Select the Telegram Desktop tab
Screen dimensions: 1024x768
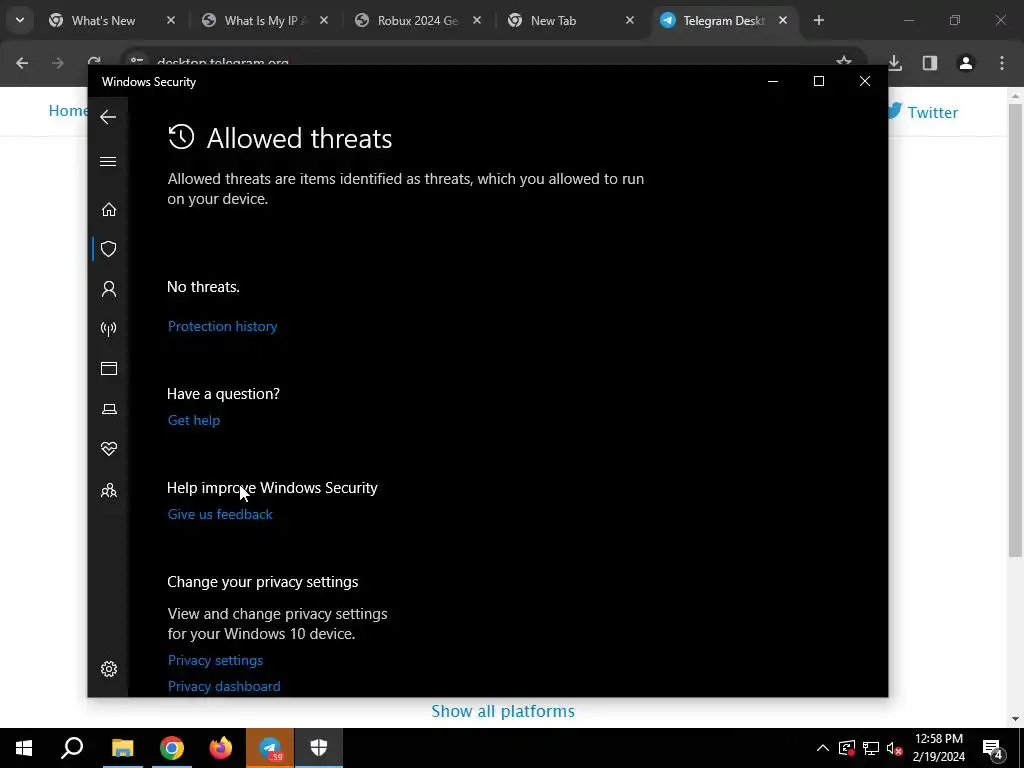722,20
